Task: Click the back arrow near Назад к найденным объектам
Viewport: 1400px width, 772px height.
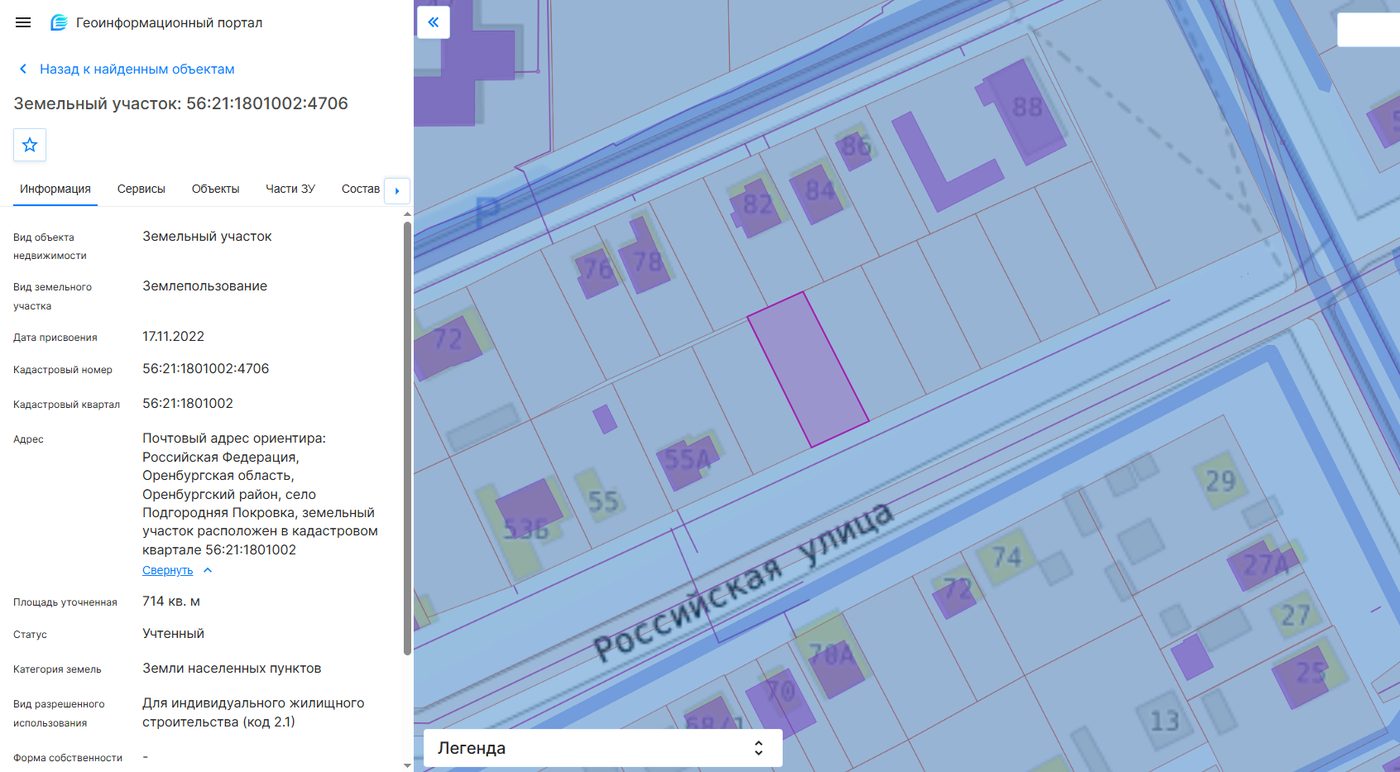Action: pos(22,69)
